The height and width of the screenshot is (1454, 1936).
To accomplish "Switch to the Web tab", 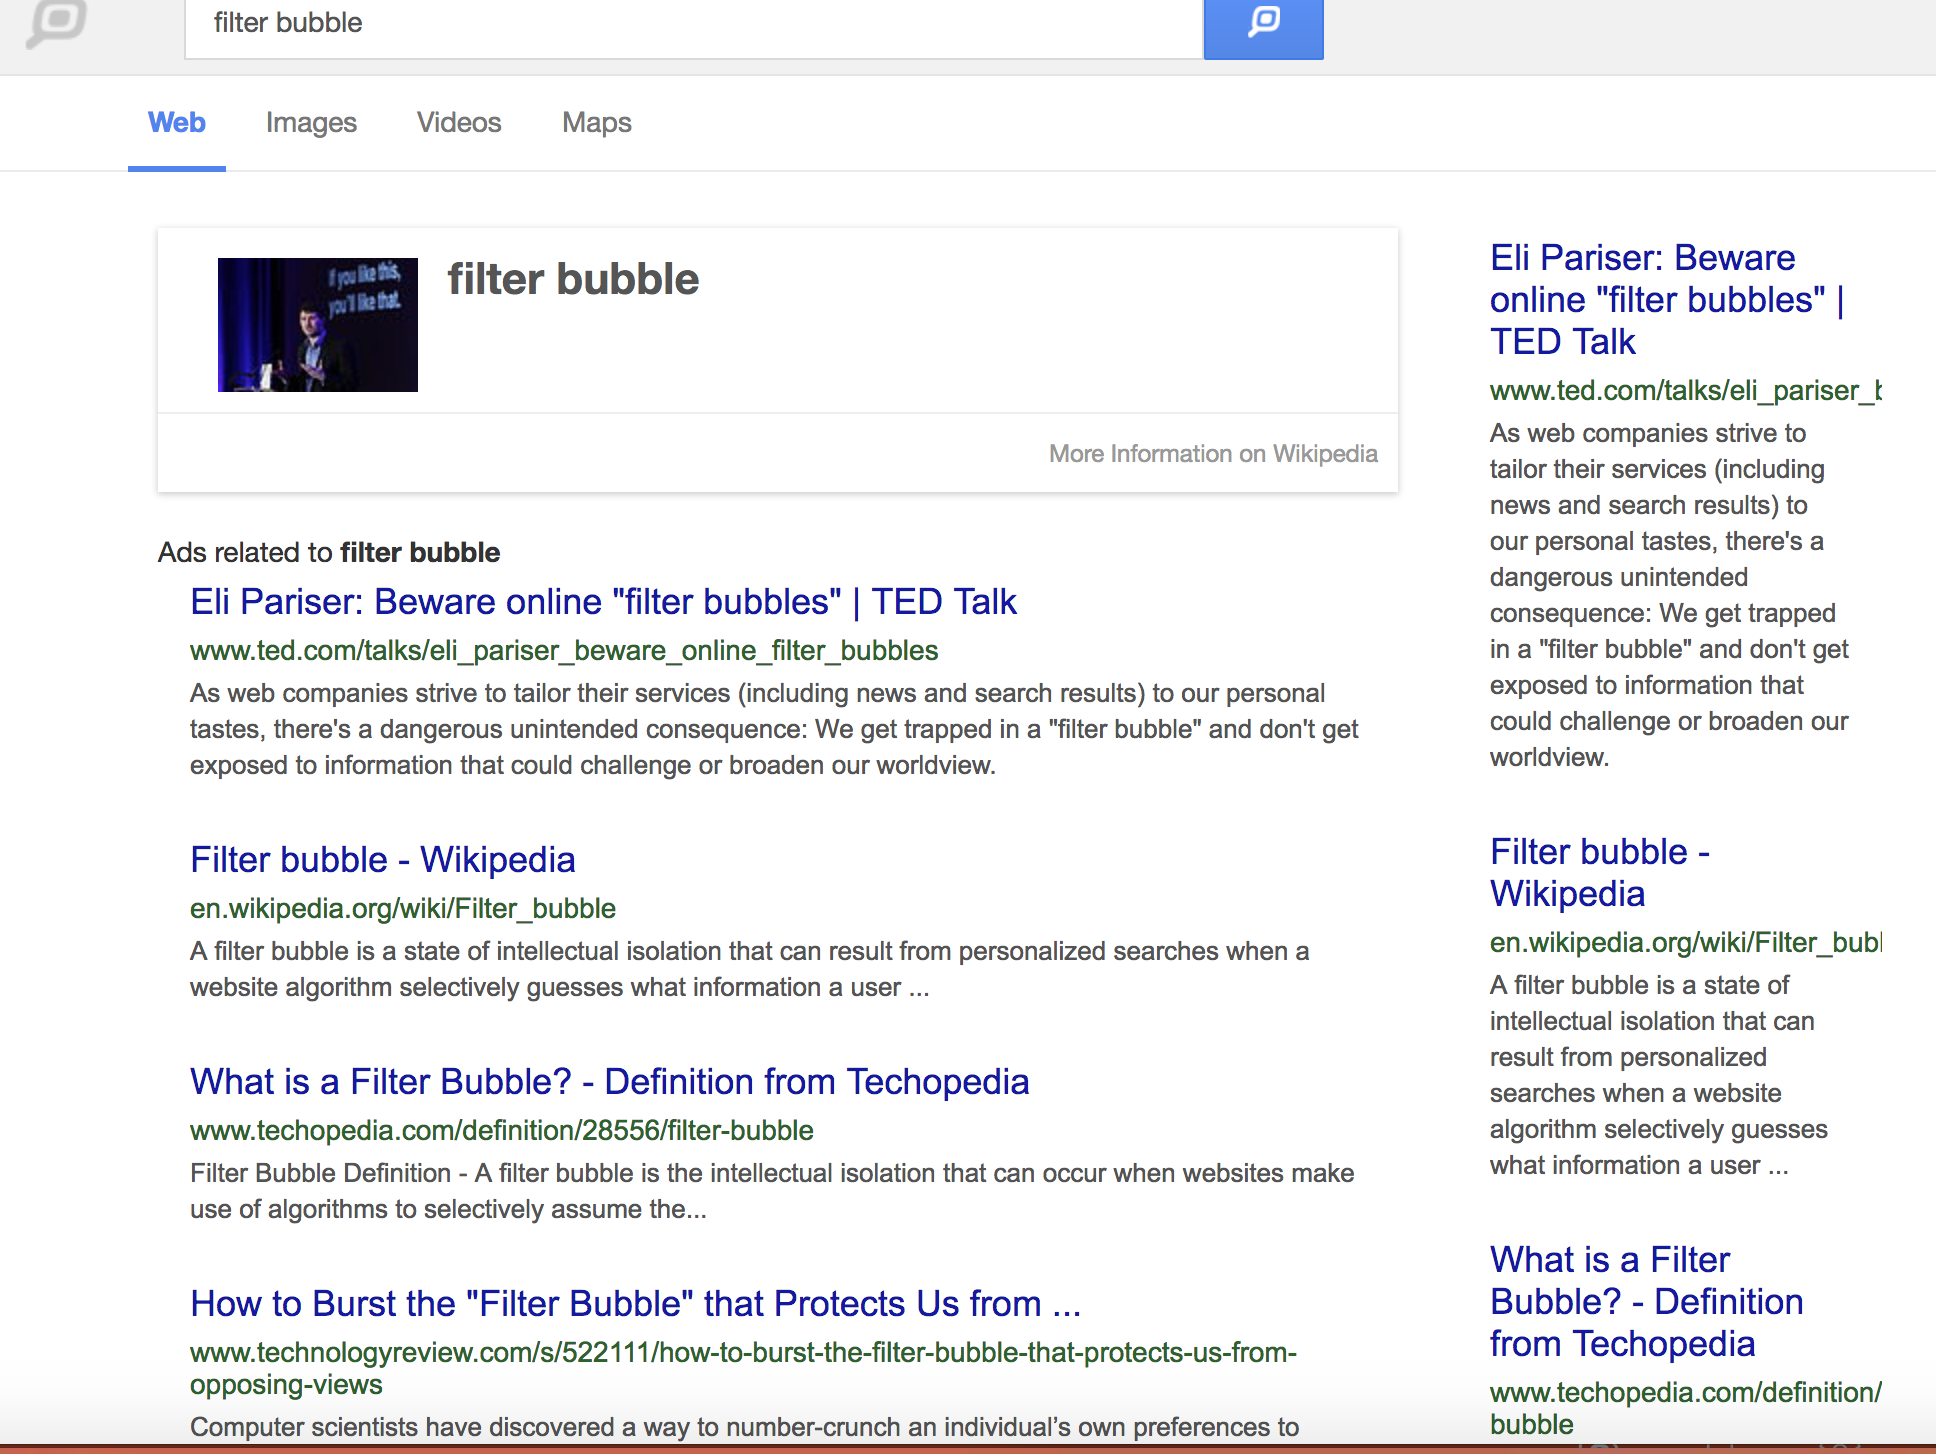I will point(177,123).
